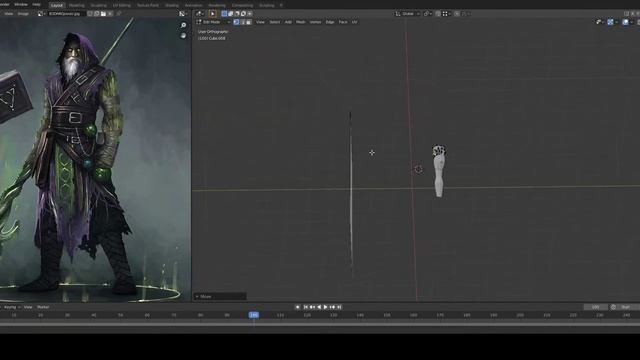Click the image name field in image editor
This screenshot has width=640, height=360.
tap(67, 13)
